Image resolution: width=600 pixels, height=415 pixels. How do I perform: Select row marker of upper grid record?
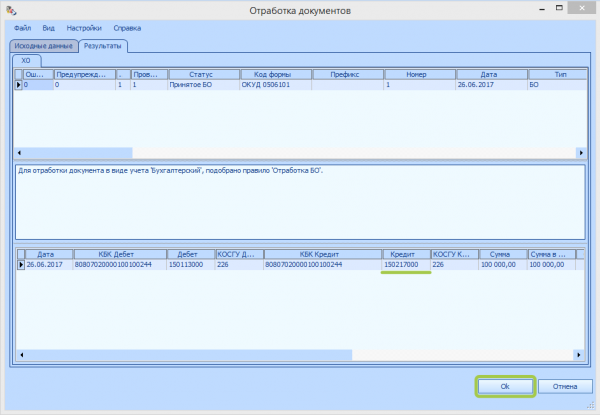click(18, 85)
